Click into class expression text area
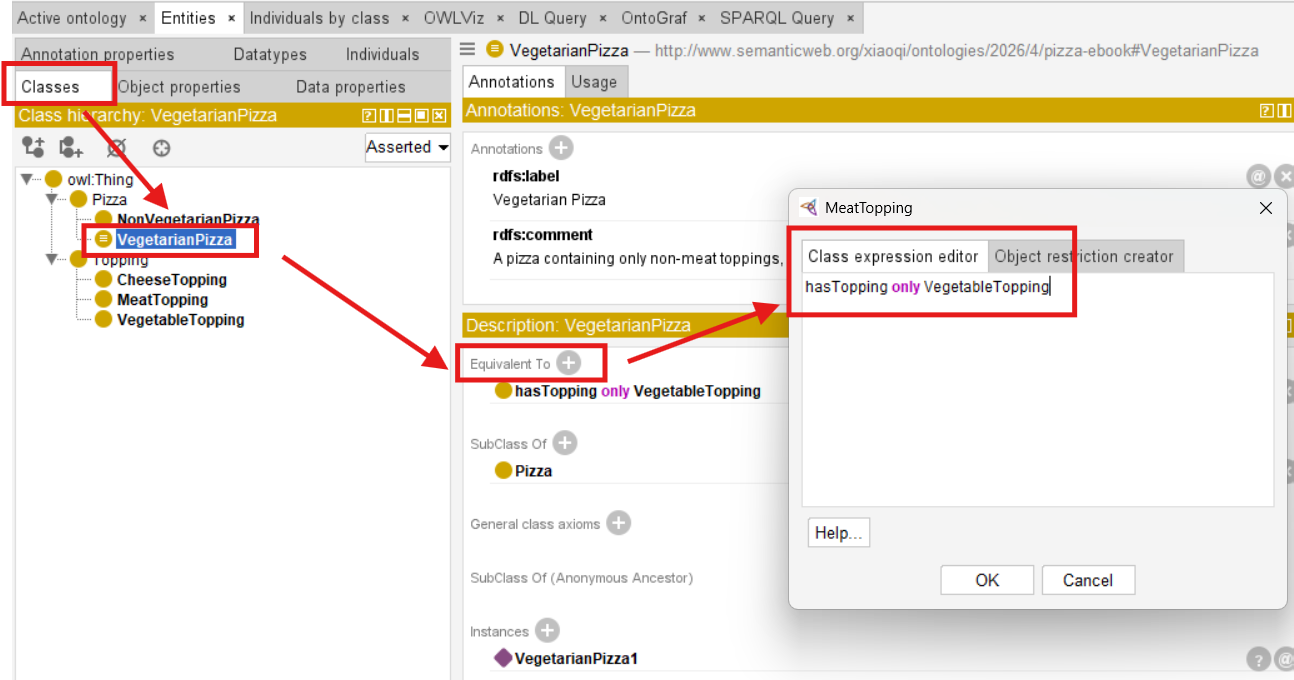1294x680 pixels. click(1037, 389)
